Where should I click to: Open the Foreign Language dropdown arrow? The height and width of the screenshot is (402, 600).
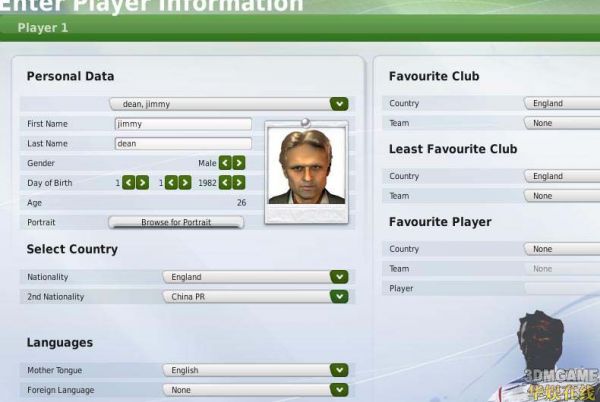point(339,390)
